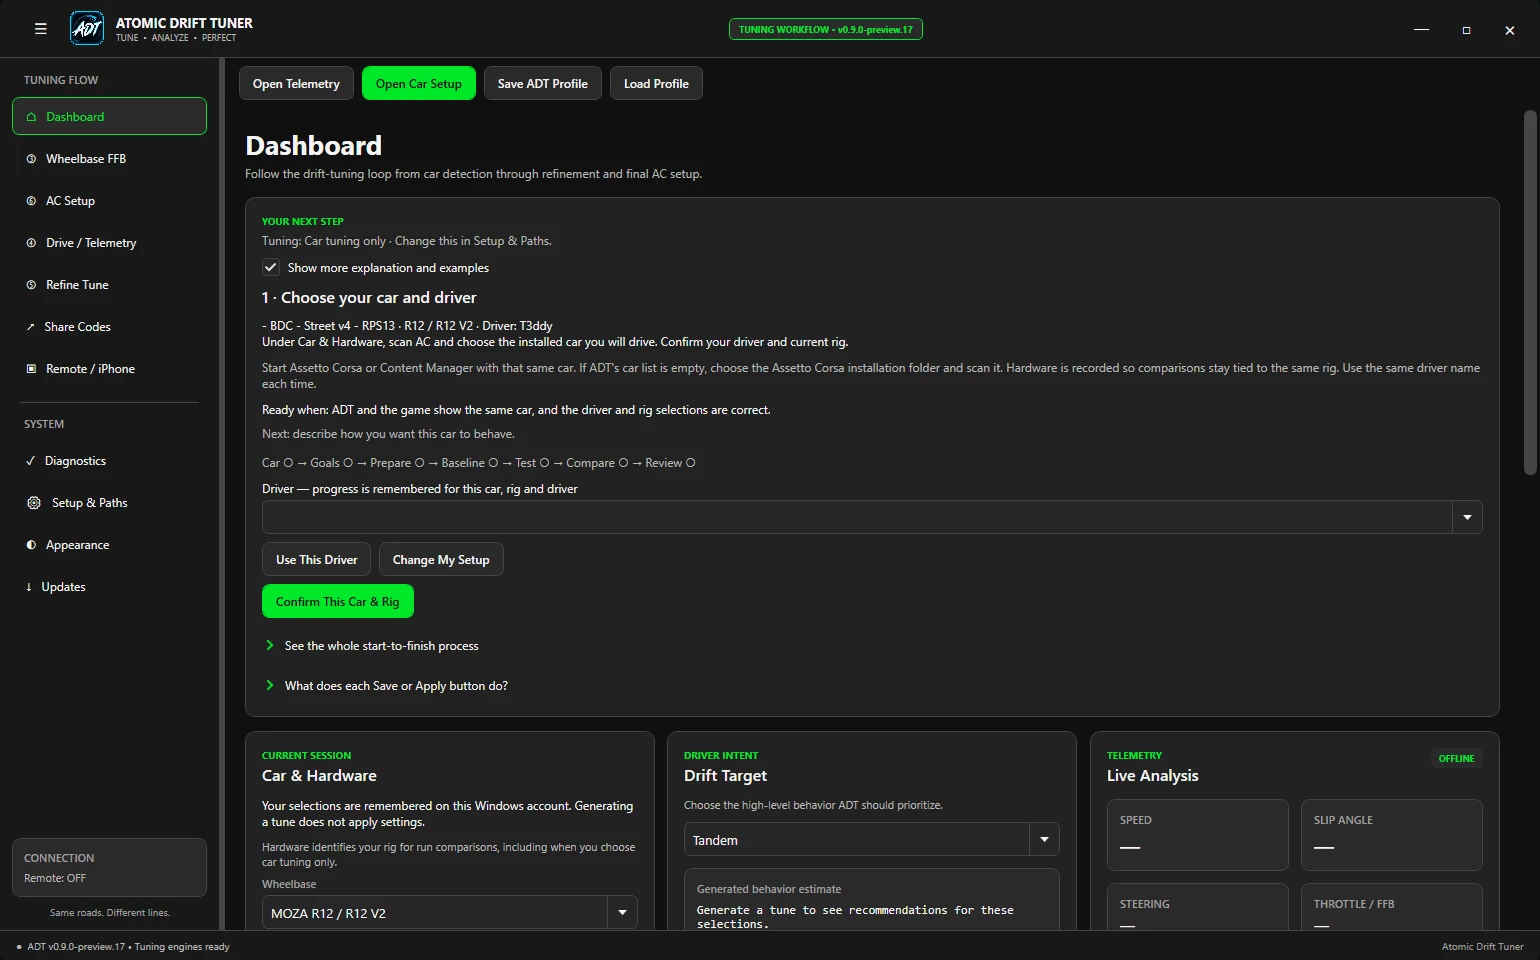1540x960 pixels.
Task: Expand 'See the whole start-to-finish process'
Action: coord(371,646)
